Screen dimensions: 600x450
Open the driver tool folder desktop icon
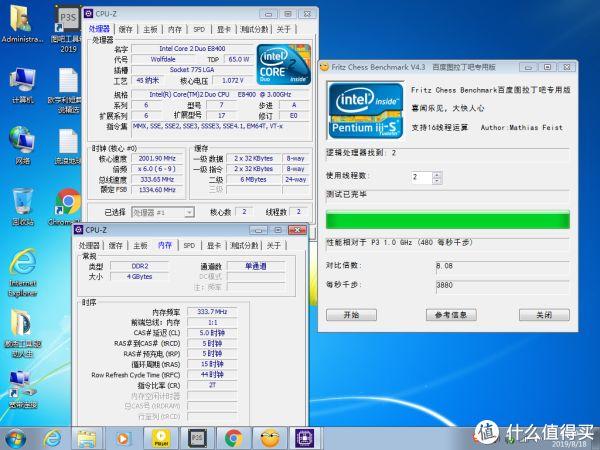pos(23,333)
